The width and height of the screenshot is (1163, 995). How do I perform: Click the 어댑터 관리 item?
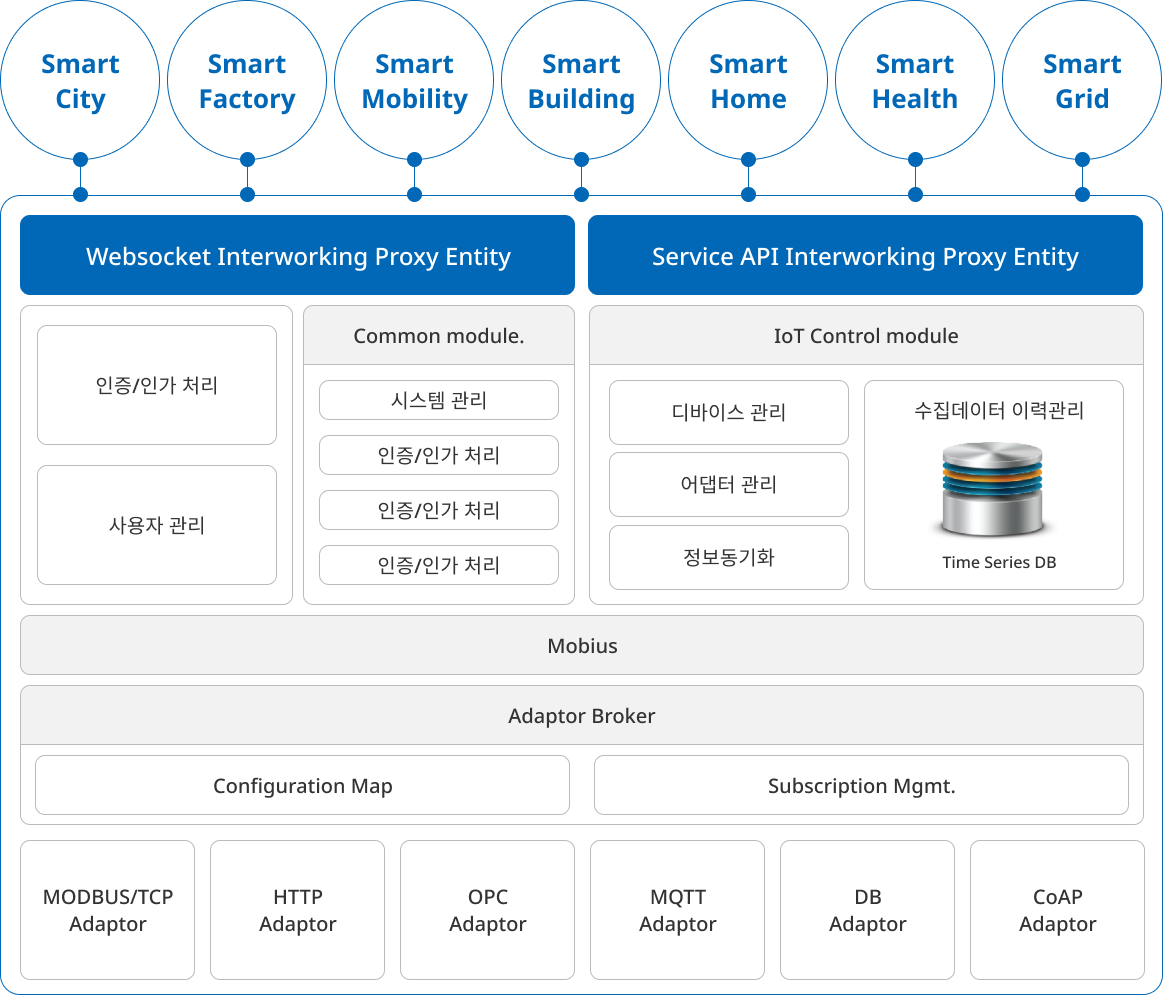(x=729, y=485)
